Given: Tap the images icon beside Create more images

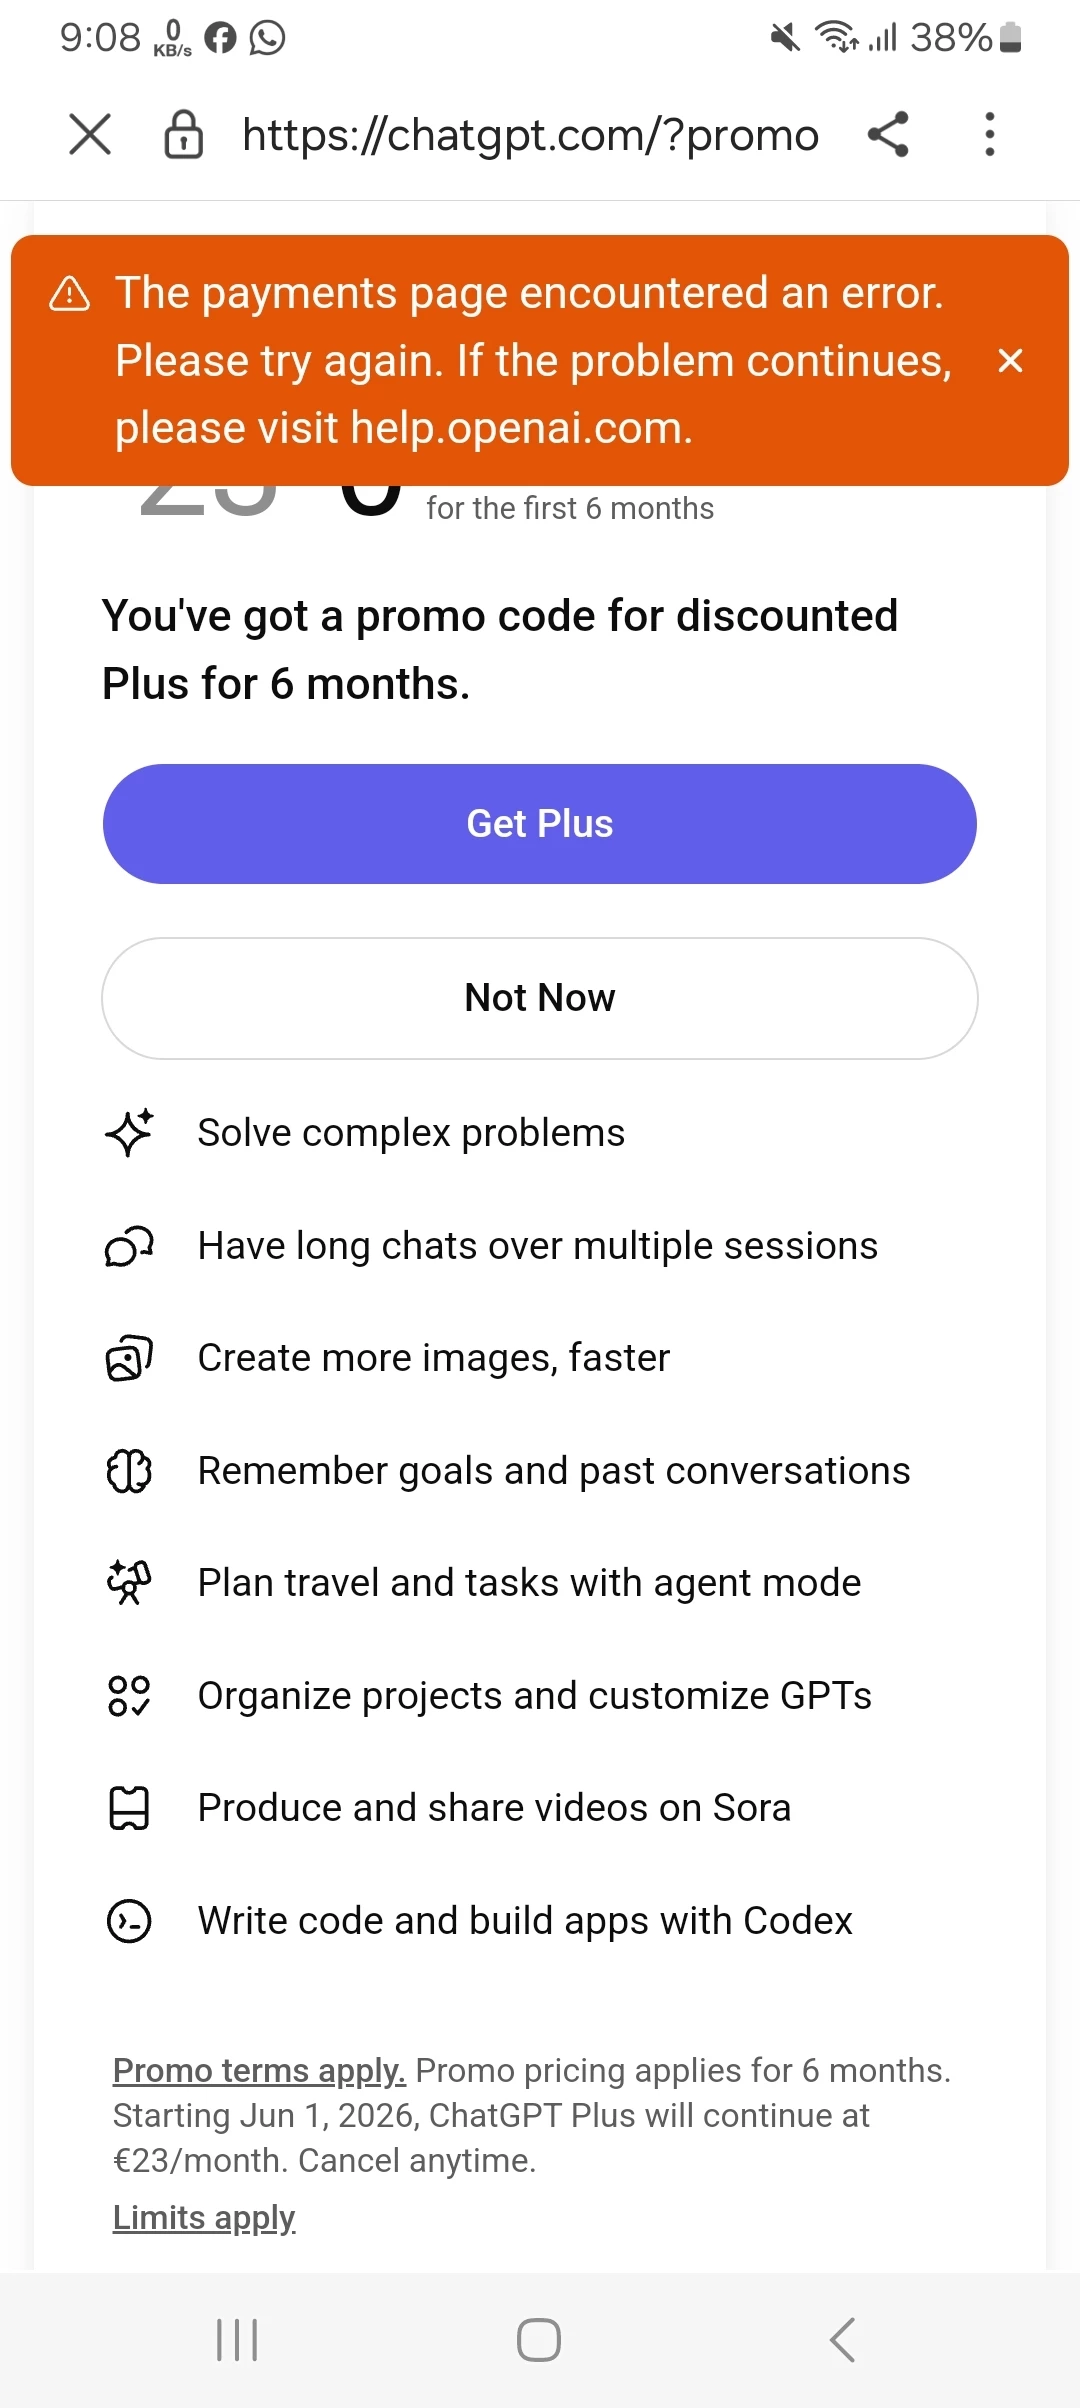Looking at the screenshot, I should 129,1358.
